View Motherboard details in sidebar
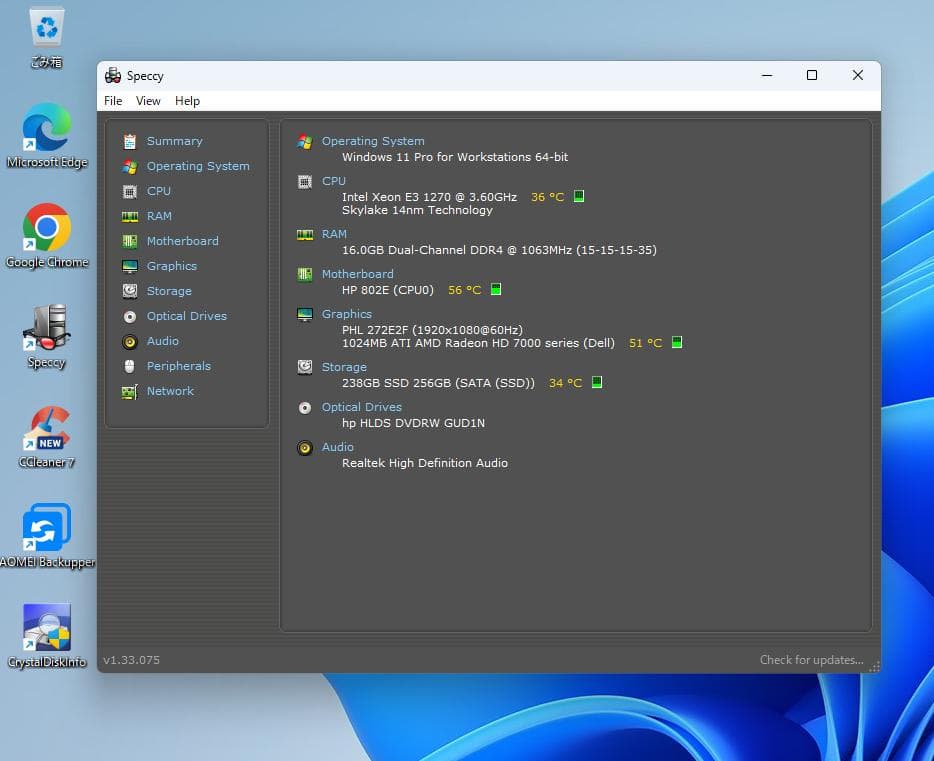This screenshot has width=934, height=761. coord(182,241)
